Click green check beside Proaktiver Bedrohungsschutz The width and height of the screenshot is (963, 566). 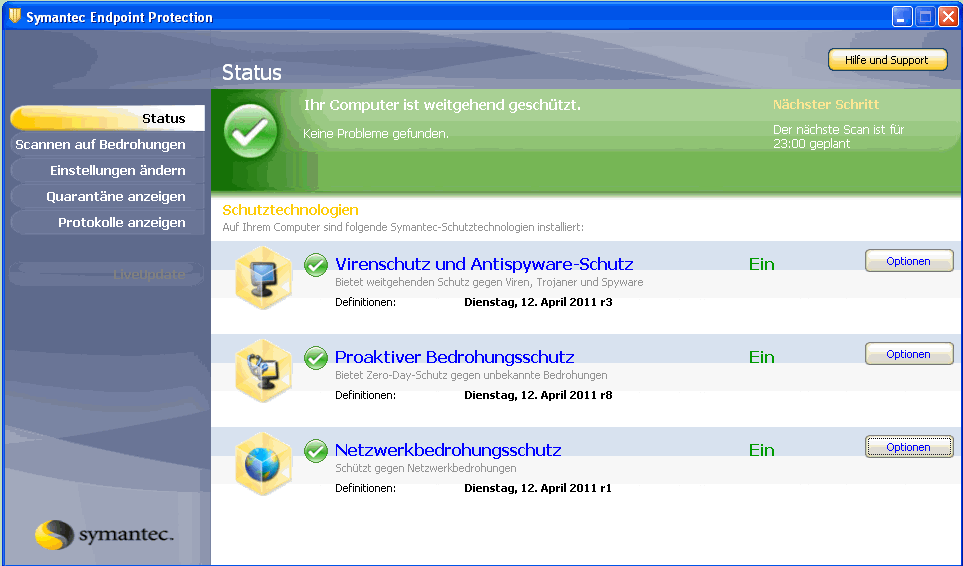(316, 358)
